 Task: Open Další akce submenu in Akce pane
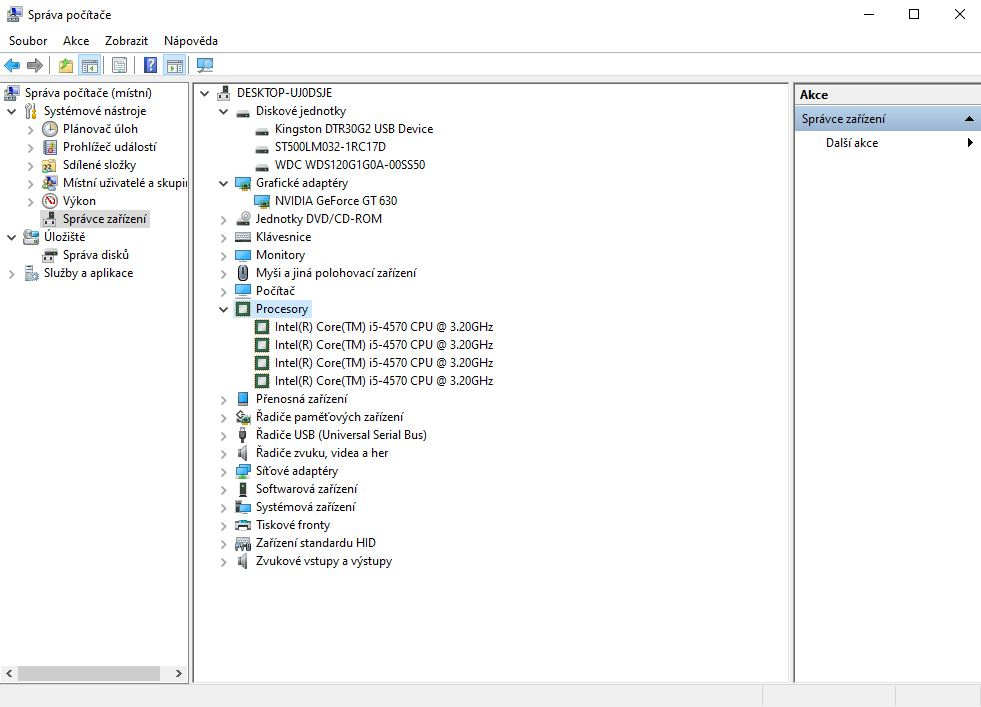click(888, 143)
